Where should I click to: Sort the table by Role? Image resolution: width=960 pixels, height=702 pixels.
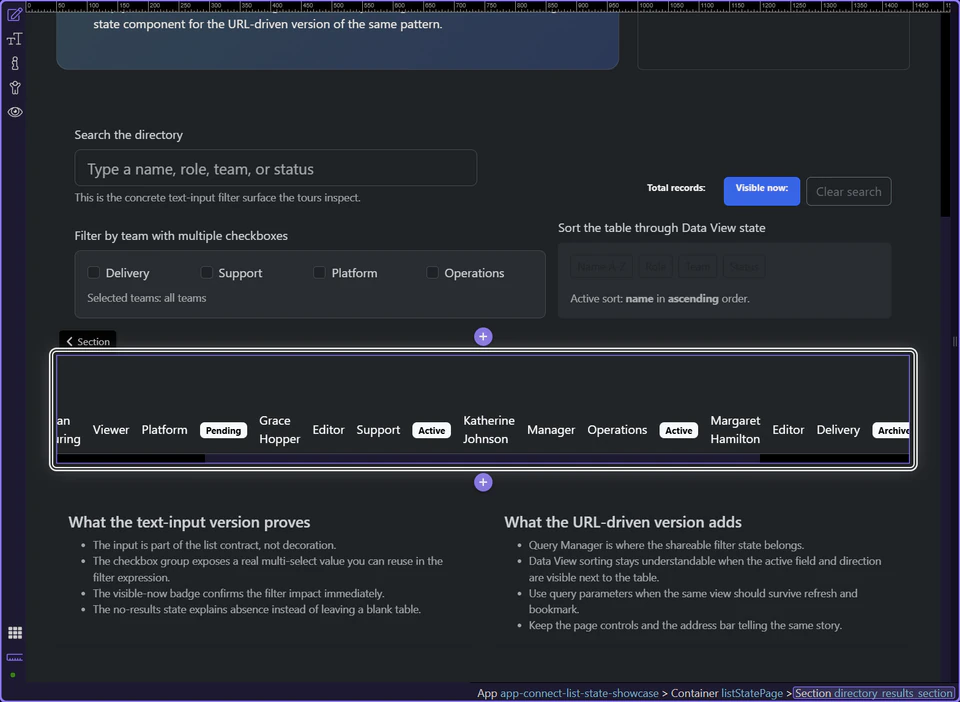click(x=655, y=267)
